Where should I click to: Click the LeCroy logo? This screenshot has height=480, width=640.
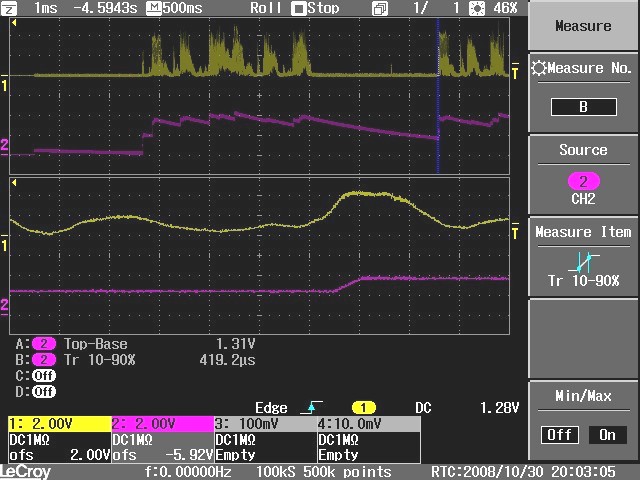(x=26, y=472)
